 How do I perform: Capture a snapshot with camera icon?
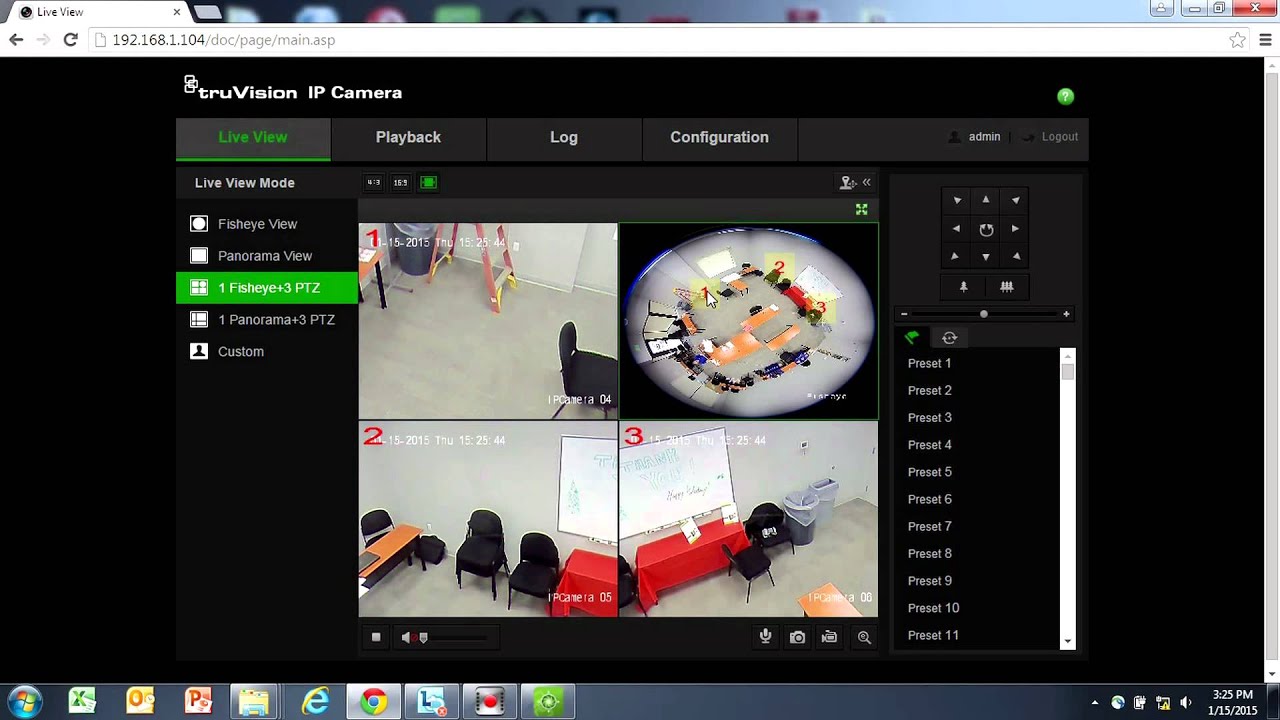tap(797, 637)
